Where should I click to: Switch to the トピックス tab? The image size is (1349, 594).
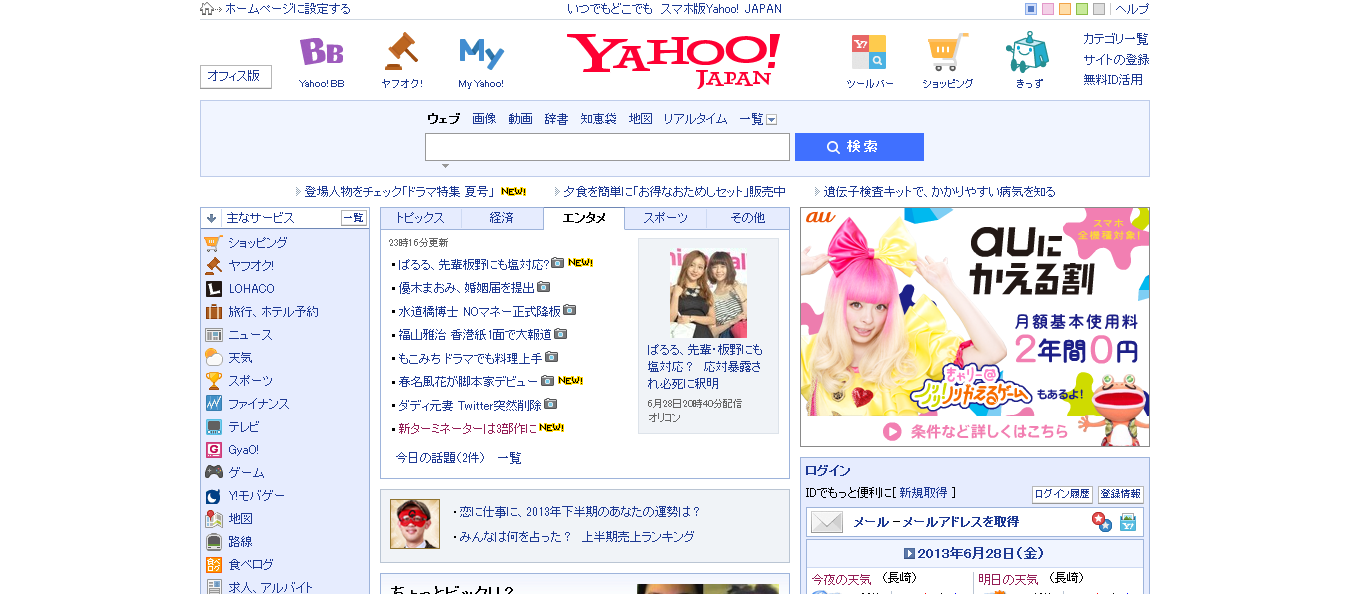click(420, 218)
